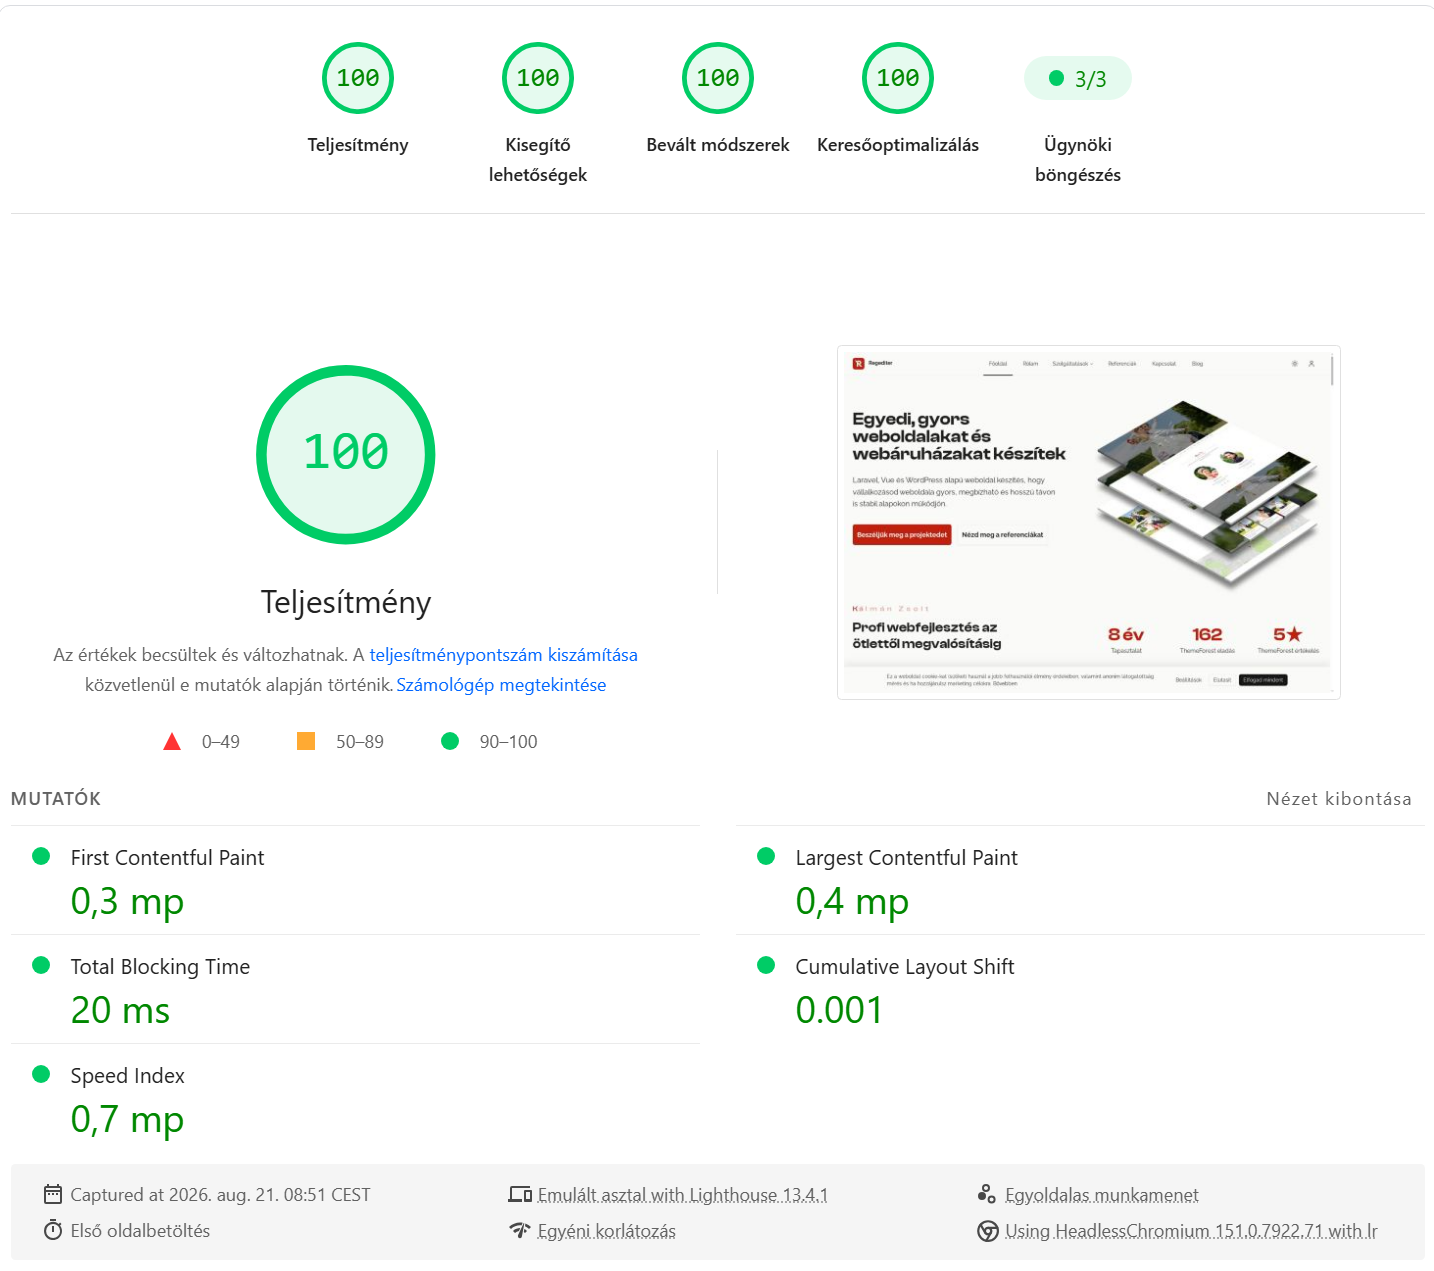Click the final page screenshot thumbnail

1088,522
